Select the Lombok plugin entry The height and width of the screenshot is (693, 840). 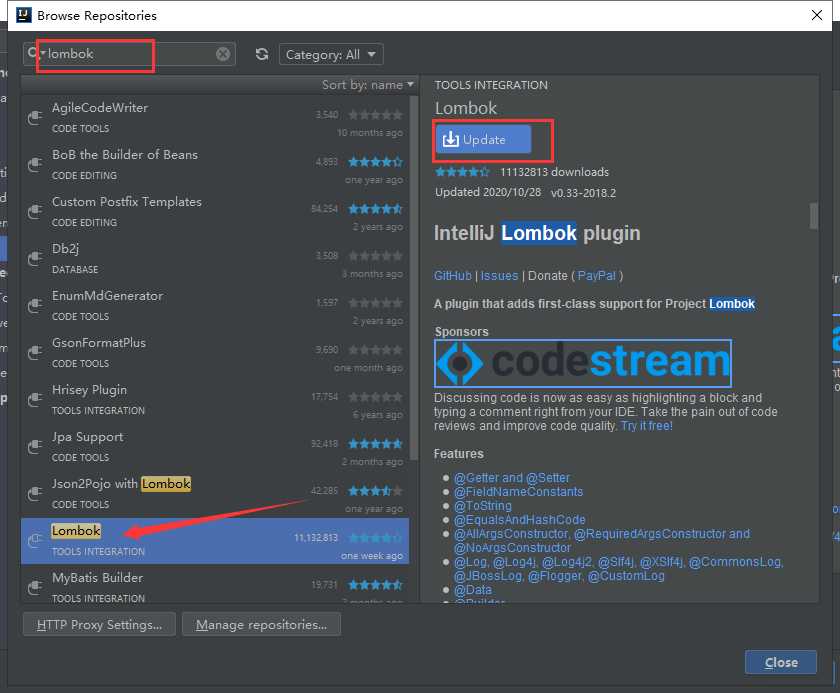pos(215,541)
